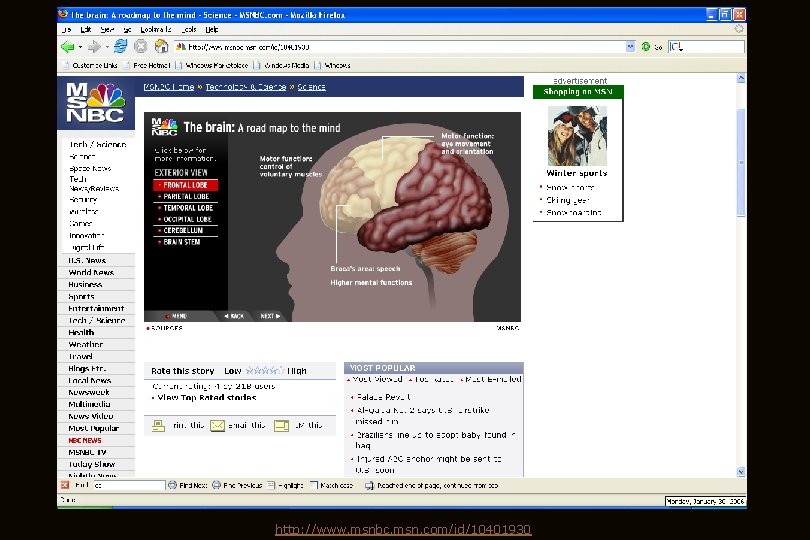The image size is (810, 540).
Task: Open the Go menu
Action: (x=128, y=29)
